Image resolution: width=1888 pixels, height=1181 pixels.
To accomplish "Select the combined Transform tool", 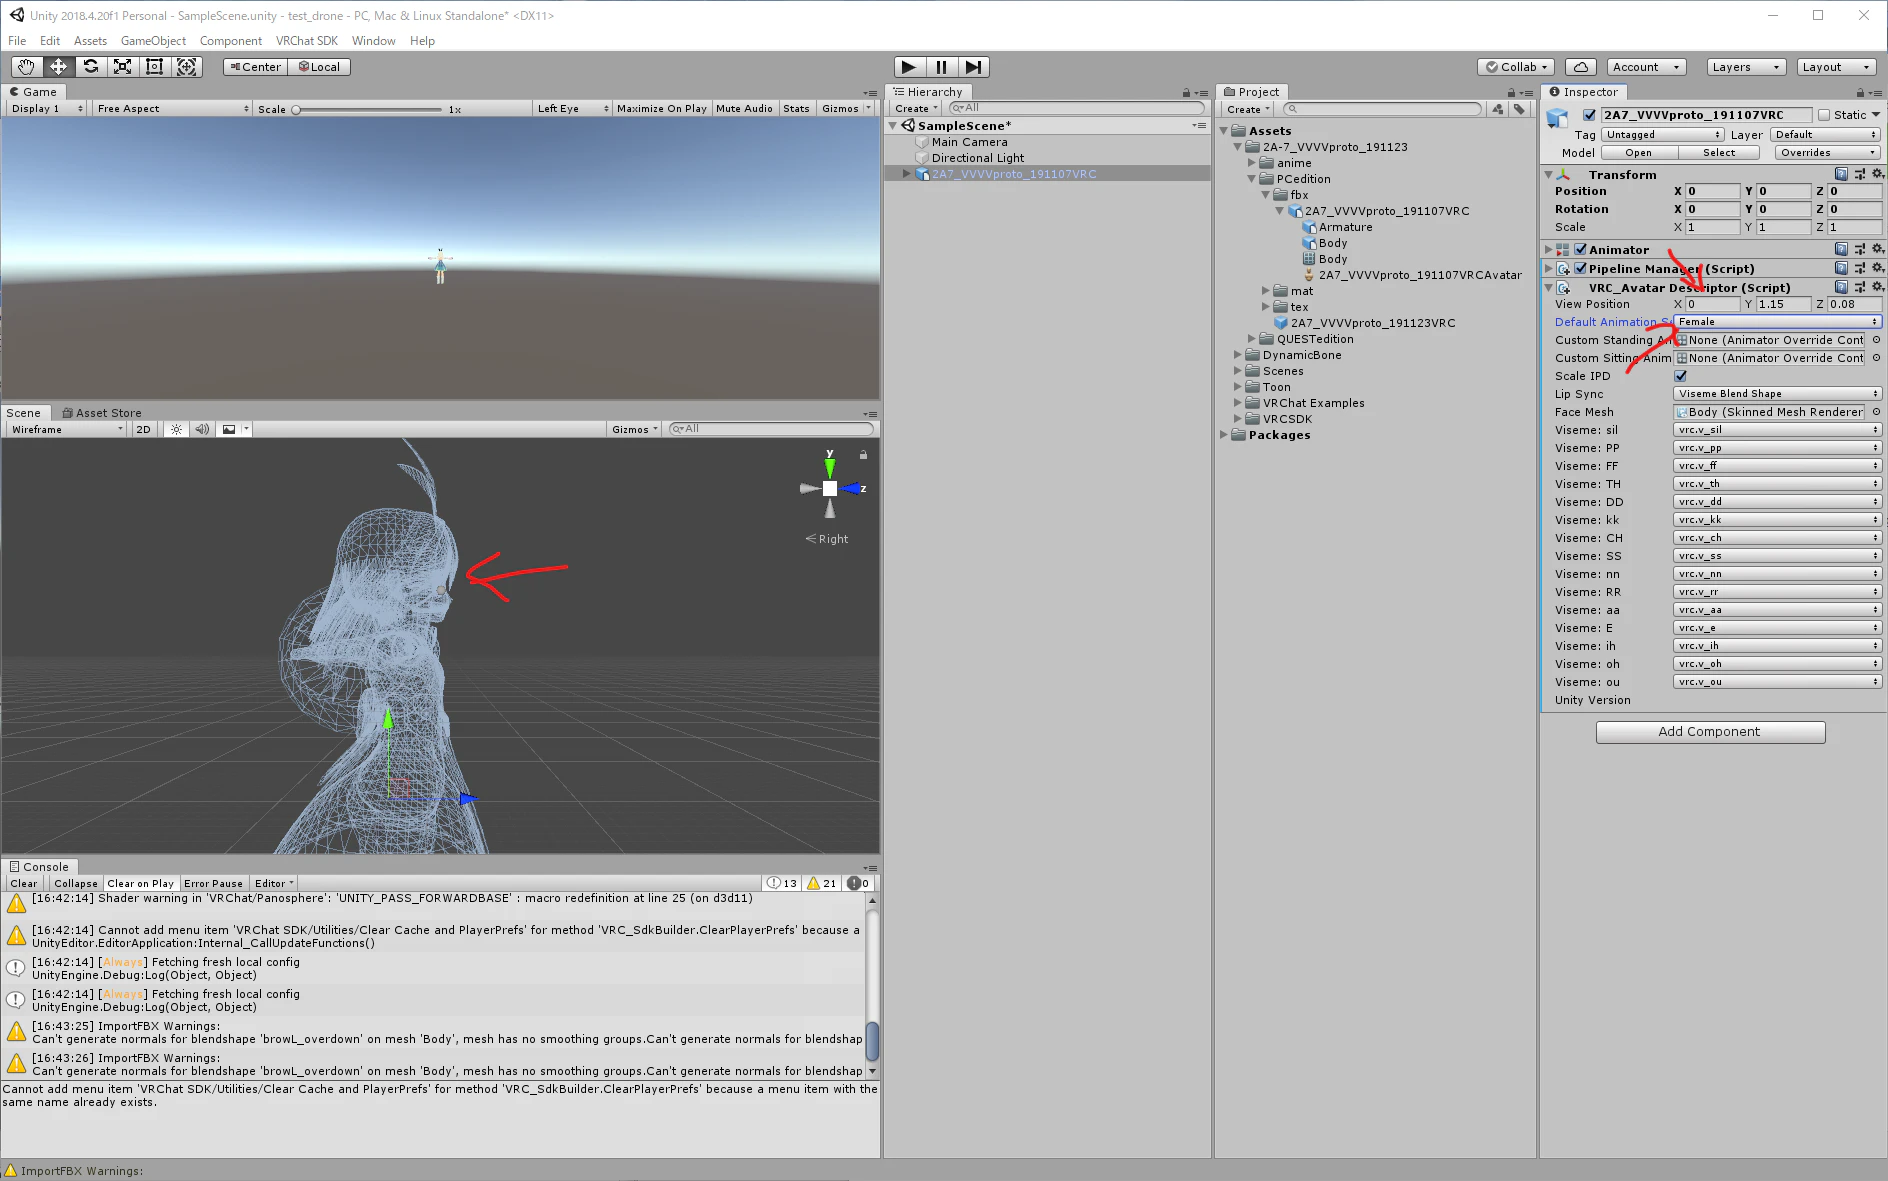I will pos(186,67).
